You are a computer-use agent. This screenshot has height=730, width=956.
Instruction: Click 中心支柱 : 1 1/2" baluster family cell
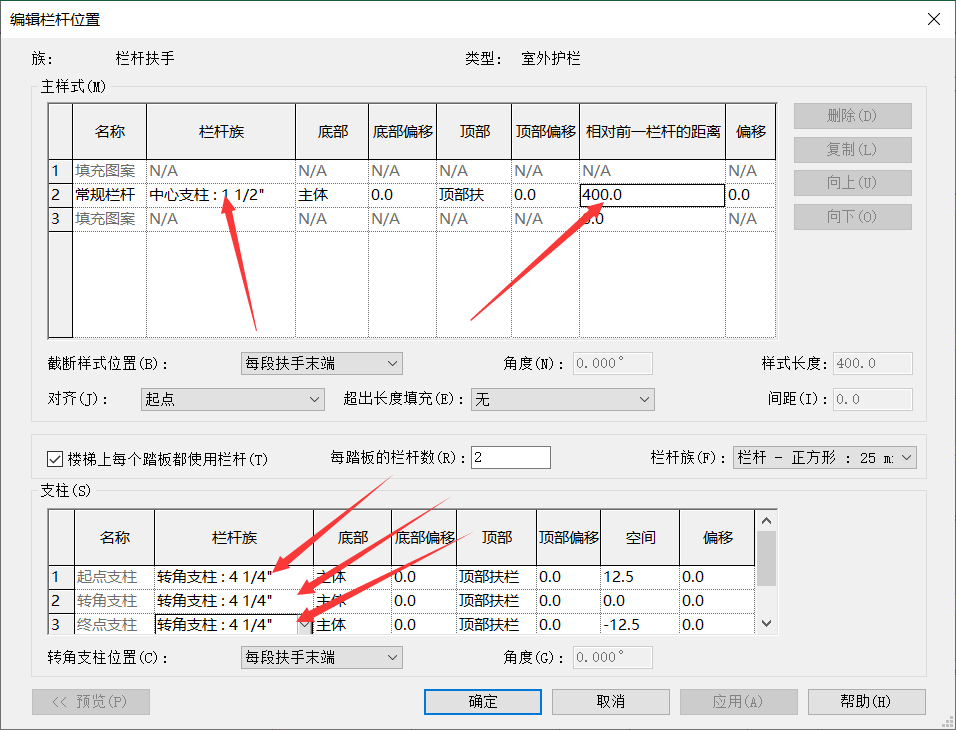pos(220,195)
